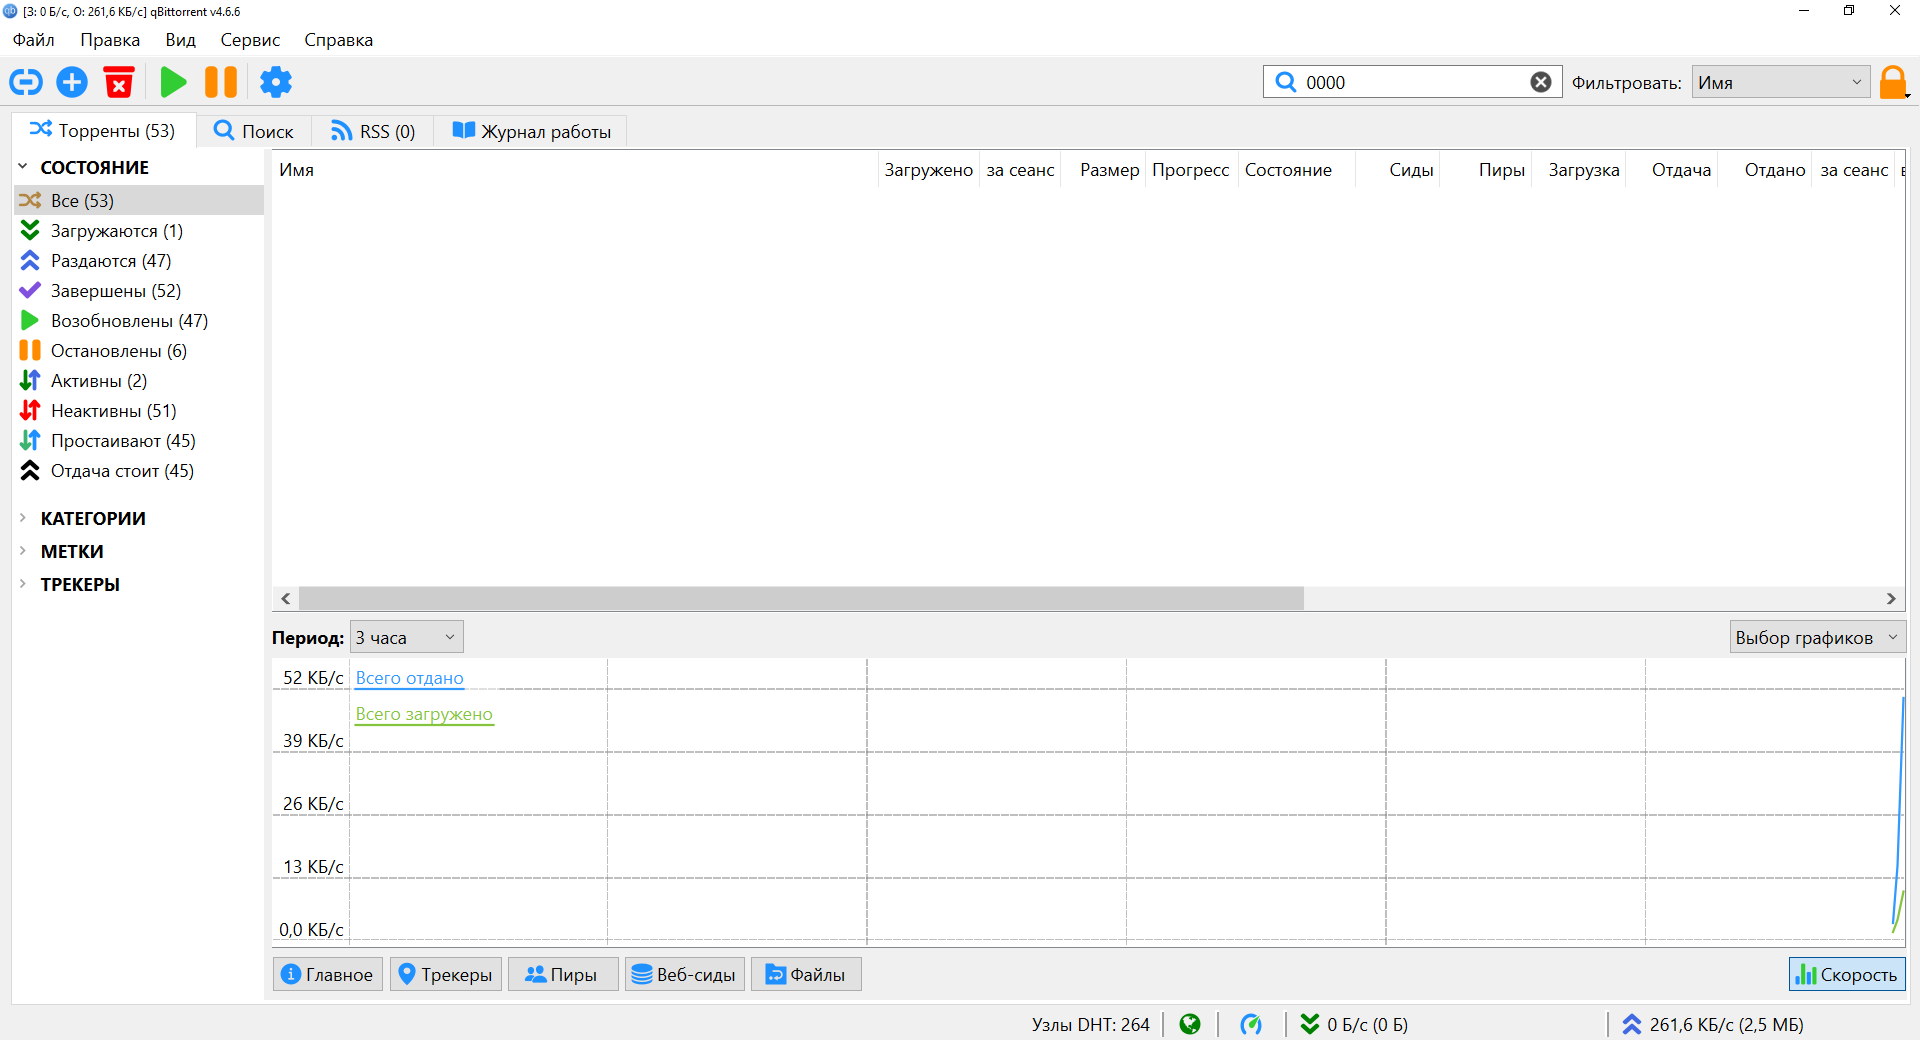Open the Выбор графиков dropdown

coord(1817,637)
